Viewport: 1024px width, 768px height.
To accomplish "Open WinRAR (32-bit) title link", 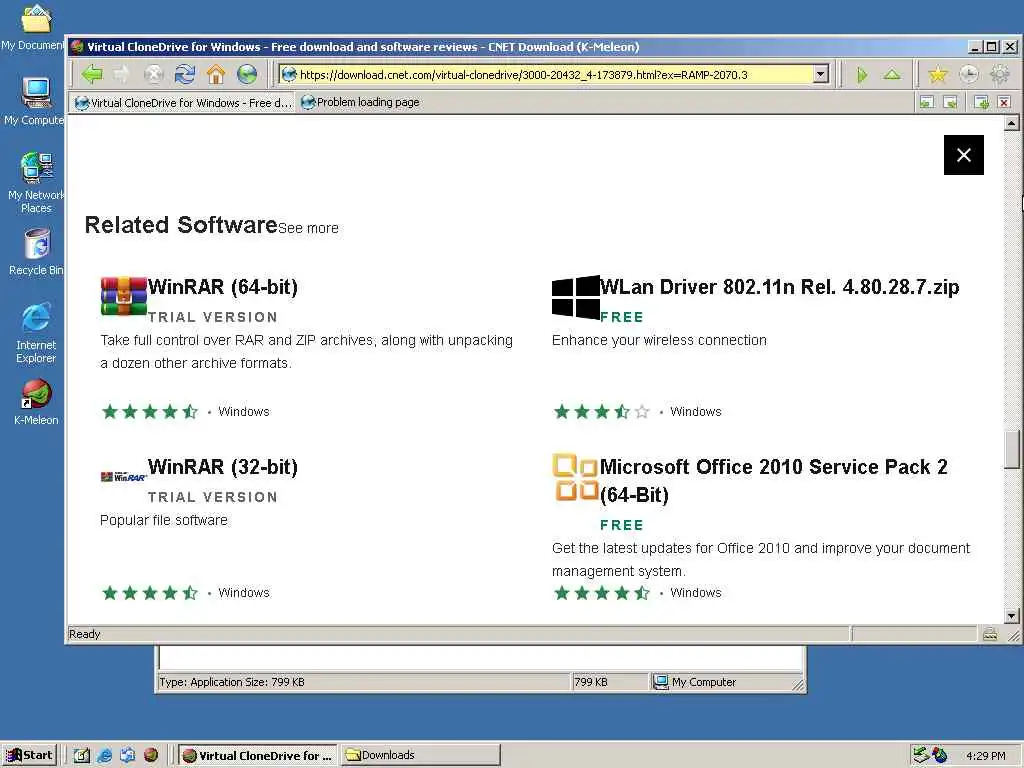I will 223,467.
